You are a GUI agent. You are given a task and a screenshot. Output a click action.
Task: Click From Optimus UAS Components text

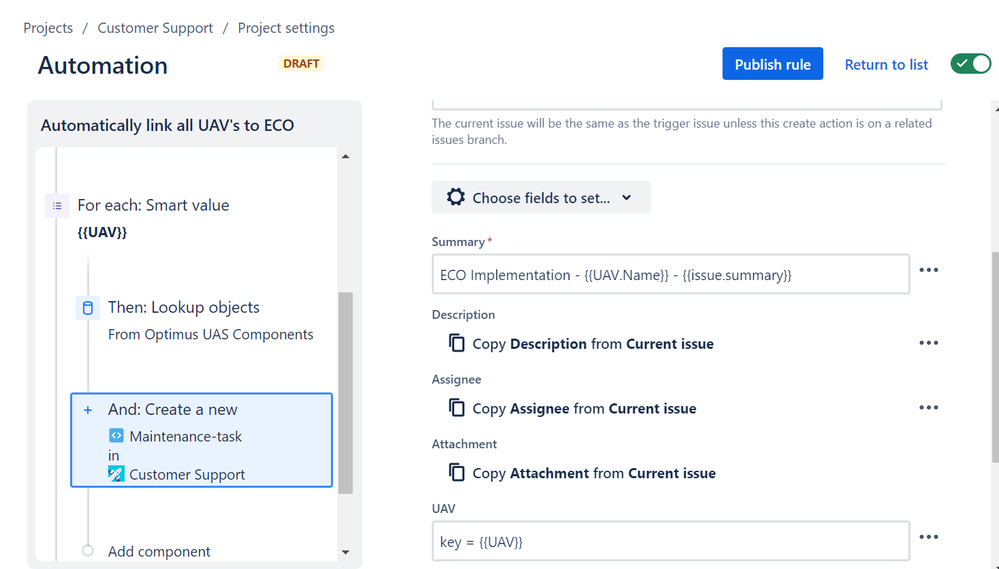pos(210,334)
